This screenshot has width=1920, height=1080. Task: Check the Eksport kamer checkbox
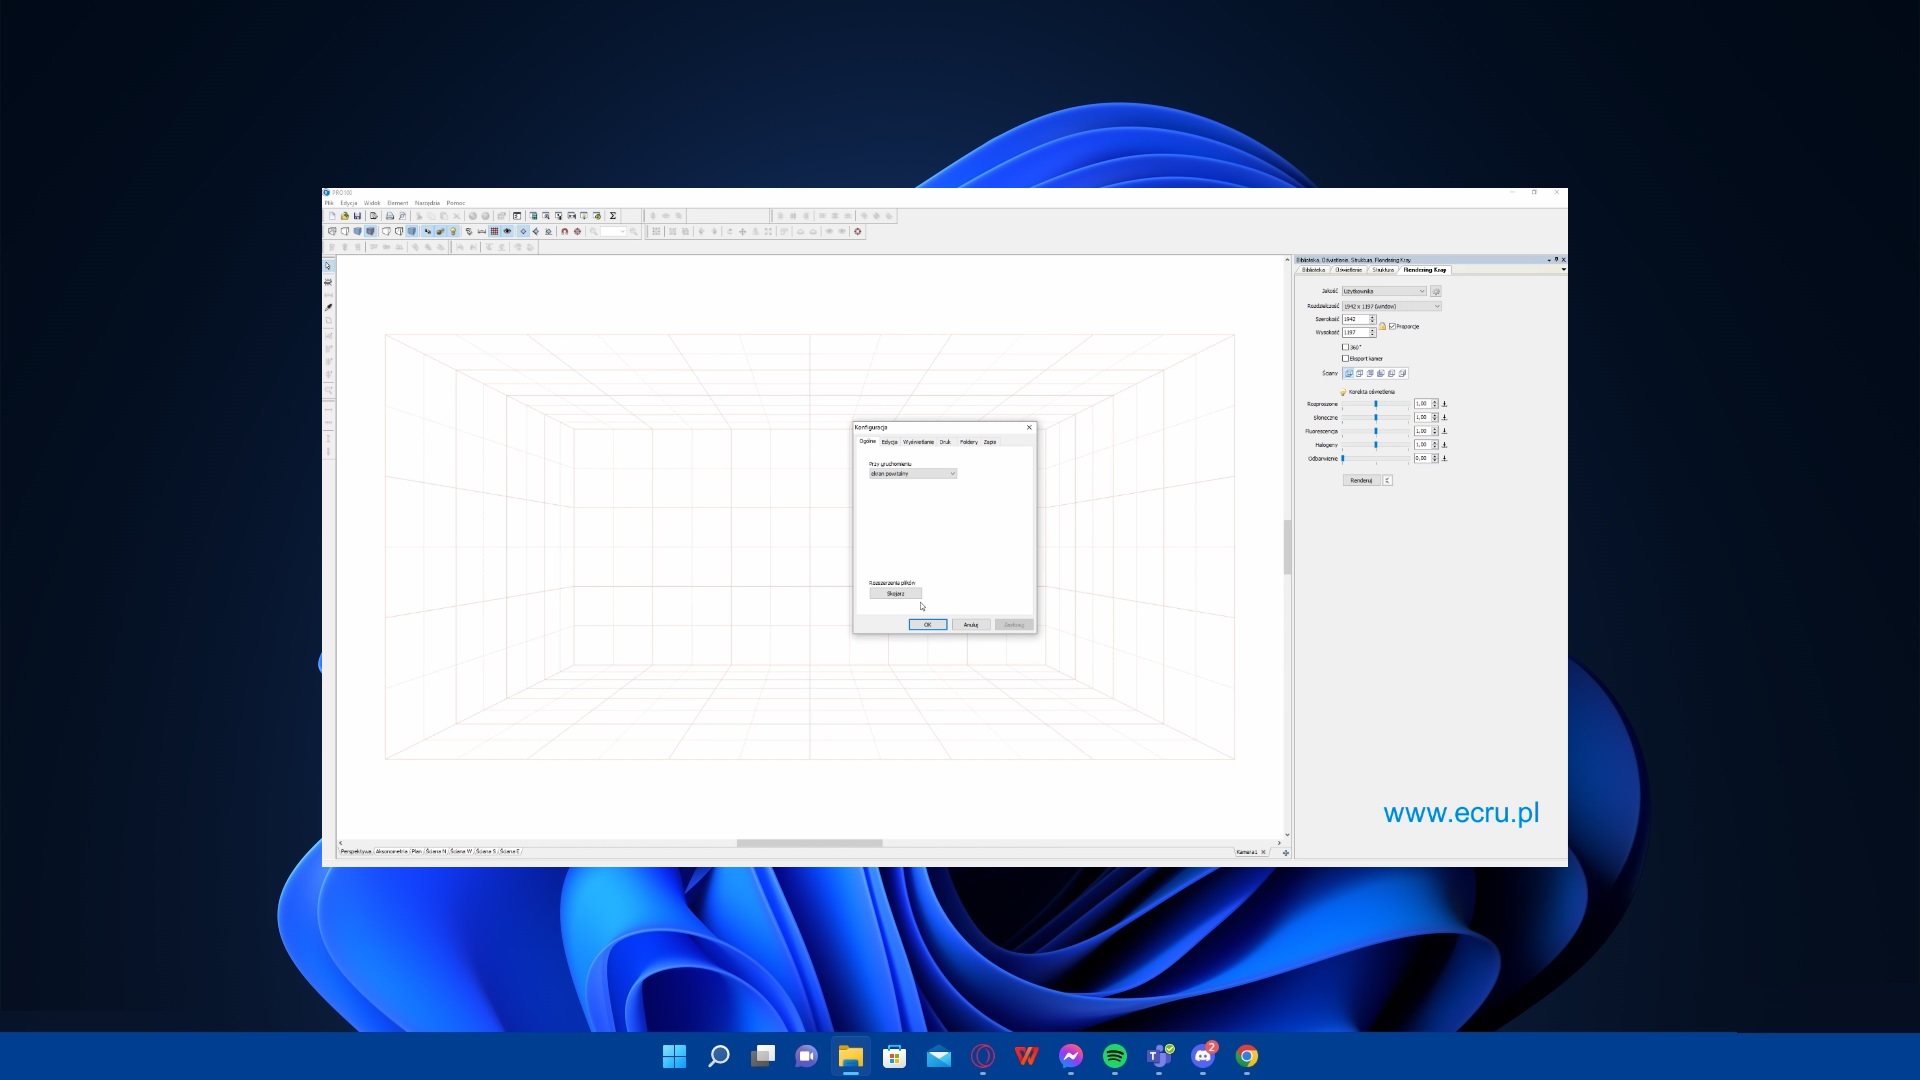[x=1345, y=358]
